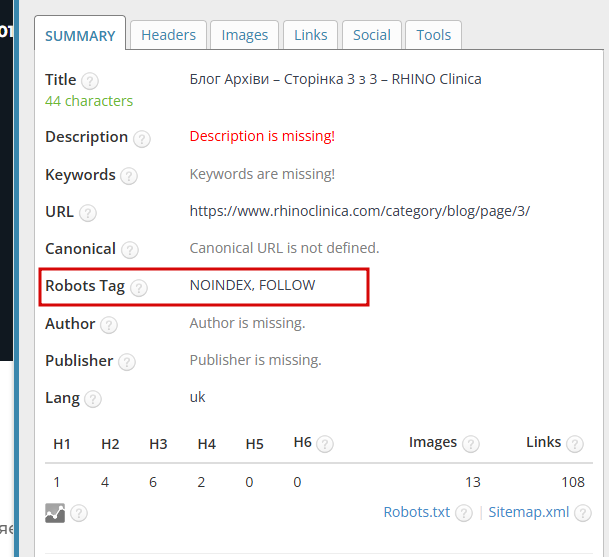
Task: Click the density chart icon
Action: point(55,513)
